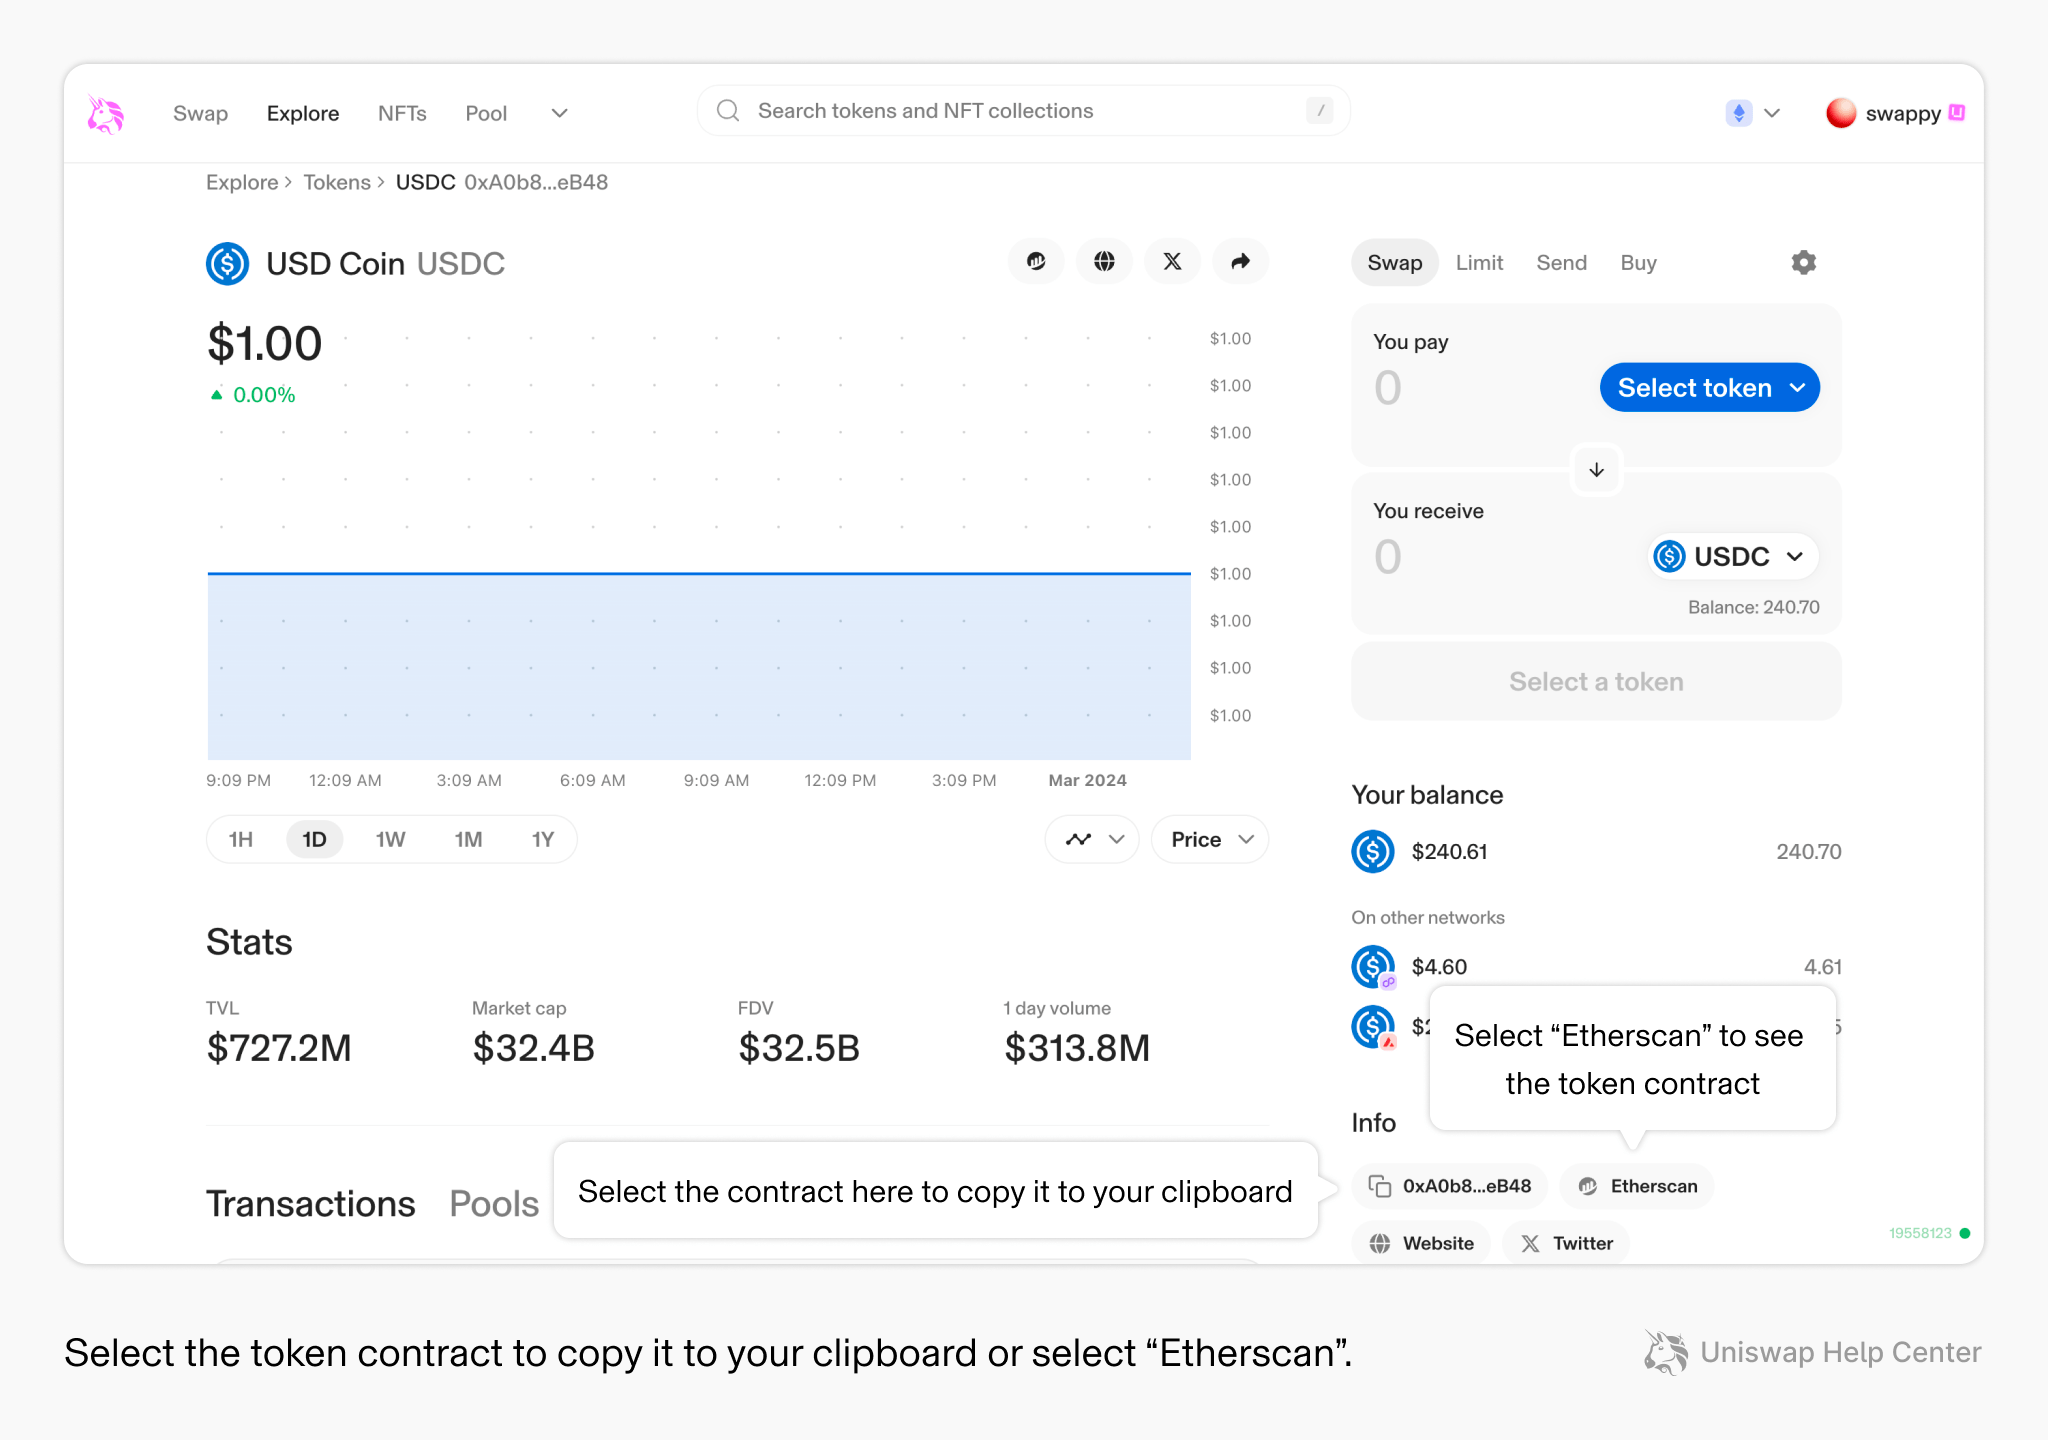This screenshot has width=2048, height=1440.
Task: Open the Twitter link in Info
Action: pyautogui.click(x=1566, y=1243)
